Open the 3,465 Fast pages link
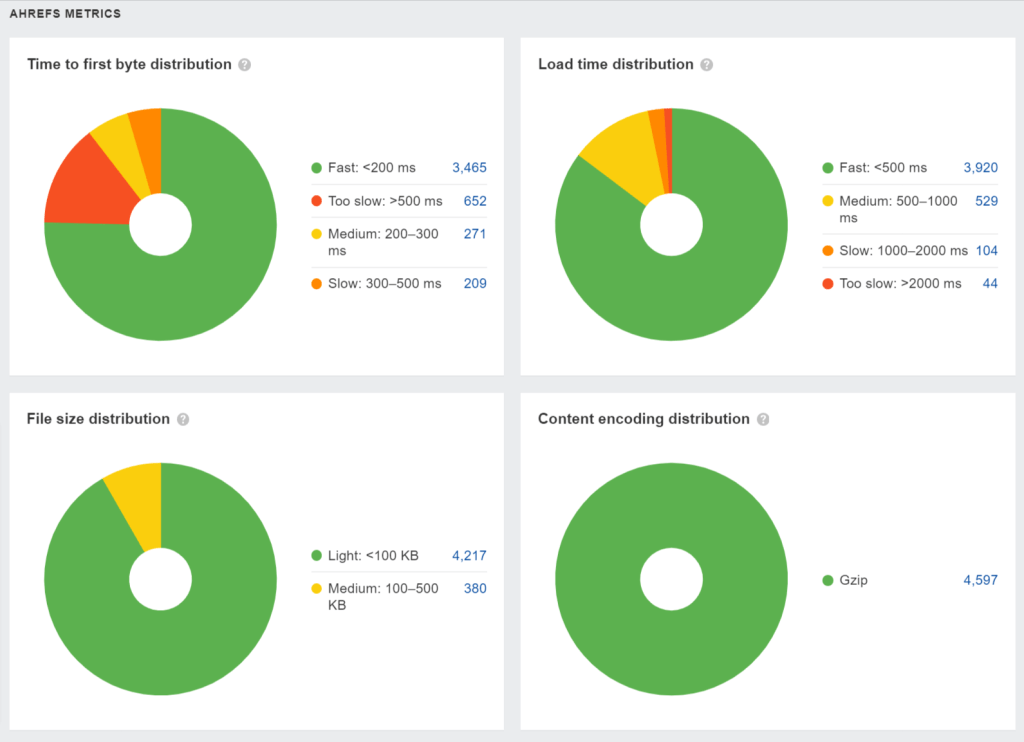The height and width of the screenshot is (742, 1024). click(x=469, y=167)
